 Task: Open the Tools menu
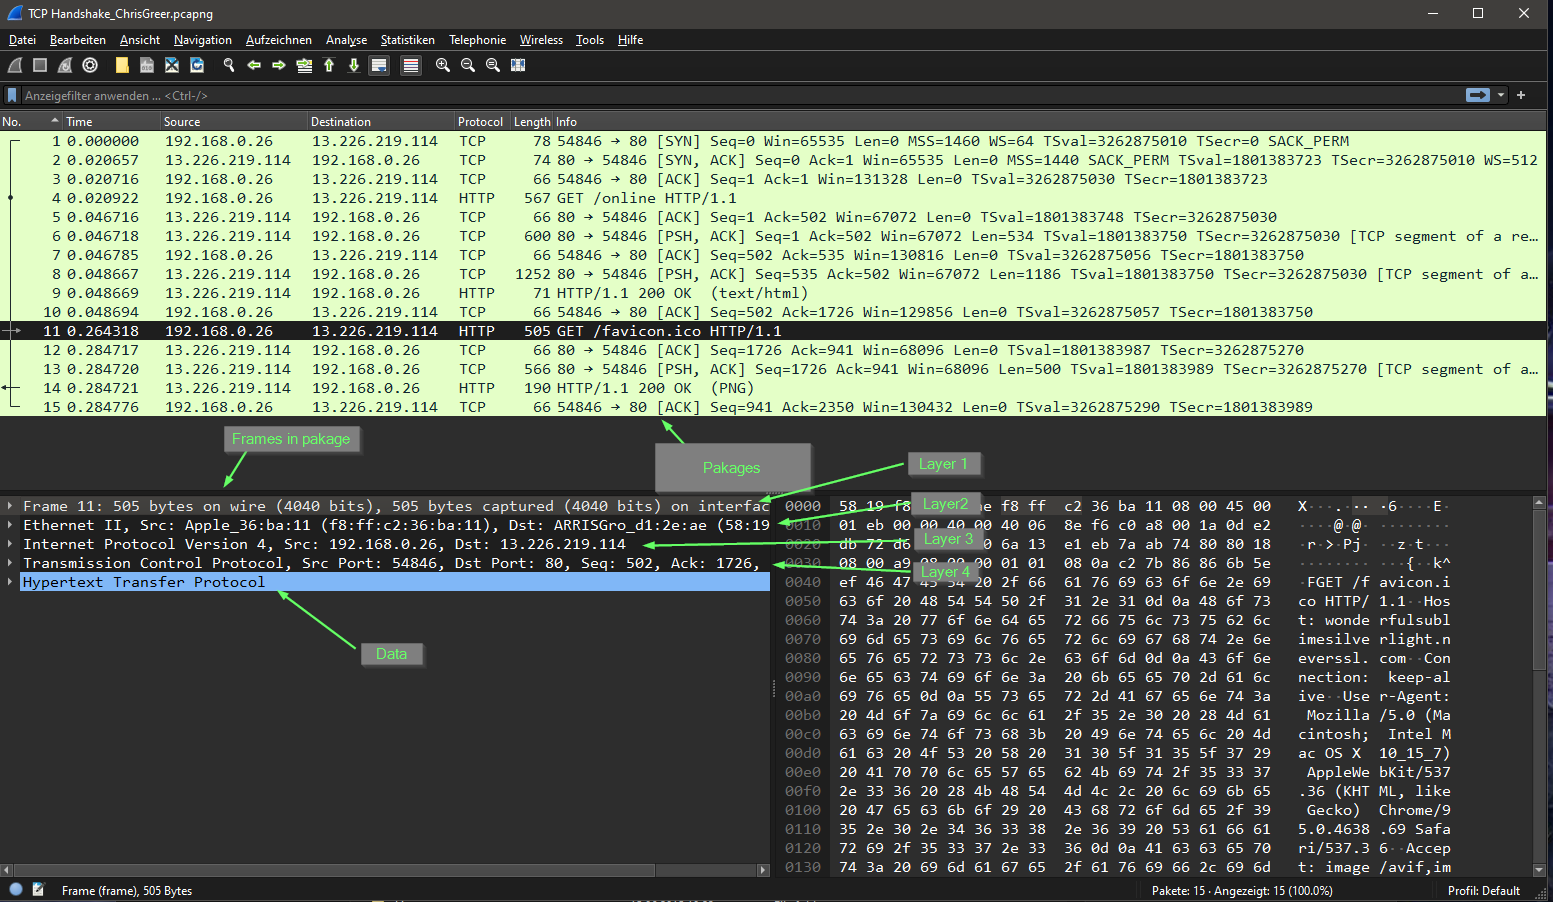[x=590, y=40]
